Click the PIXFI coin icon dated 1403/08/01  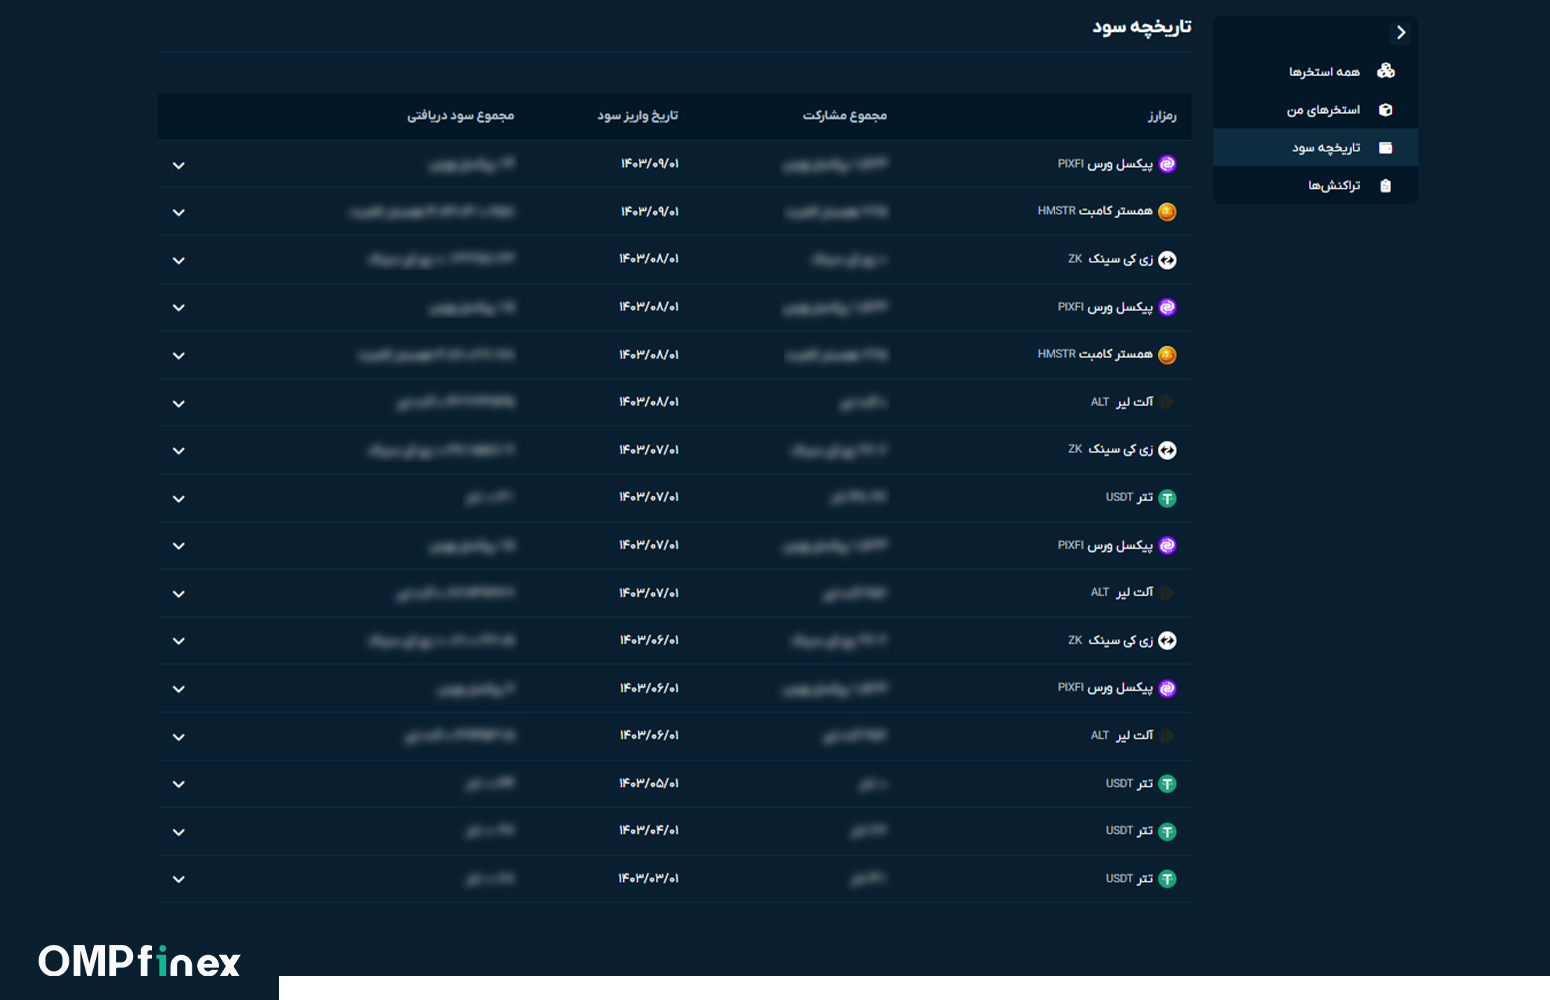(1167, 307)
